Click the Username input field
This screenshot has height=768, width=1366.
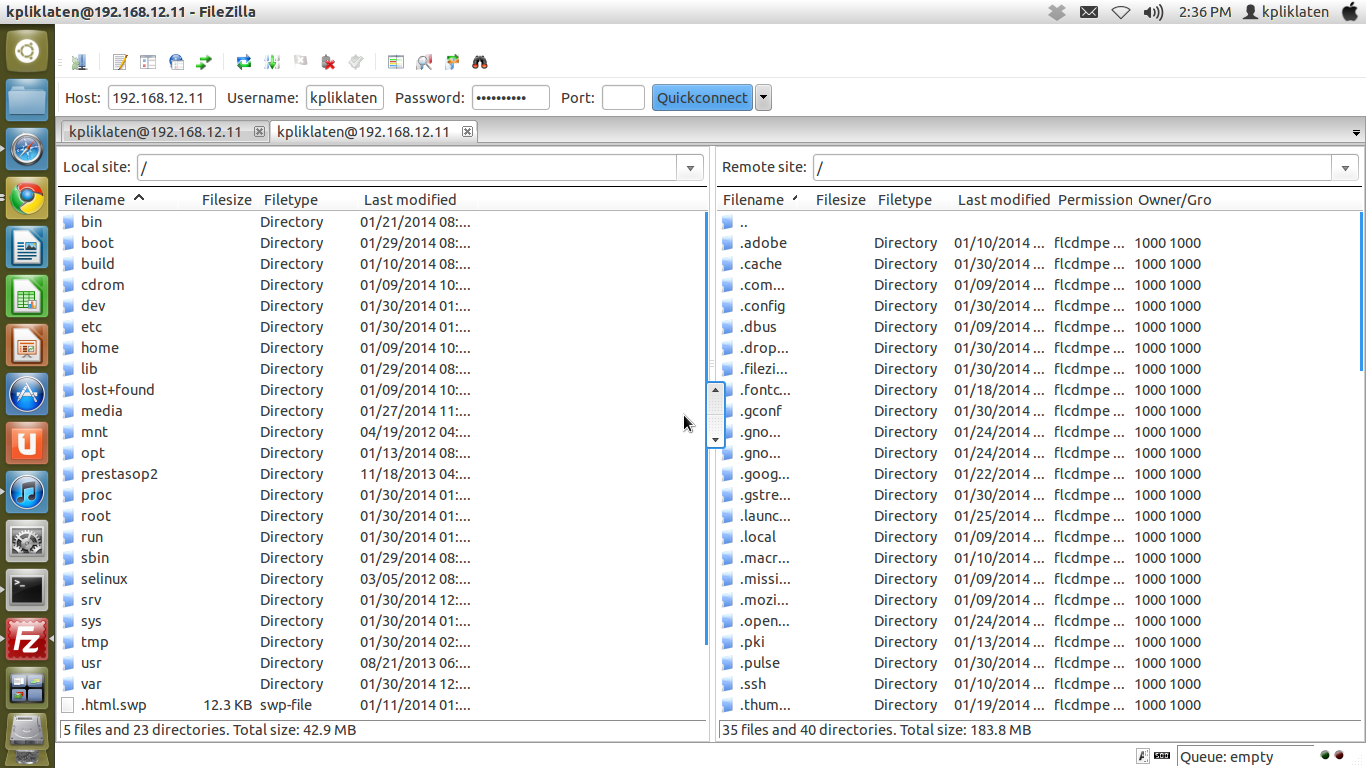[345, 98]
